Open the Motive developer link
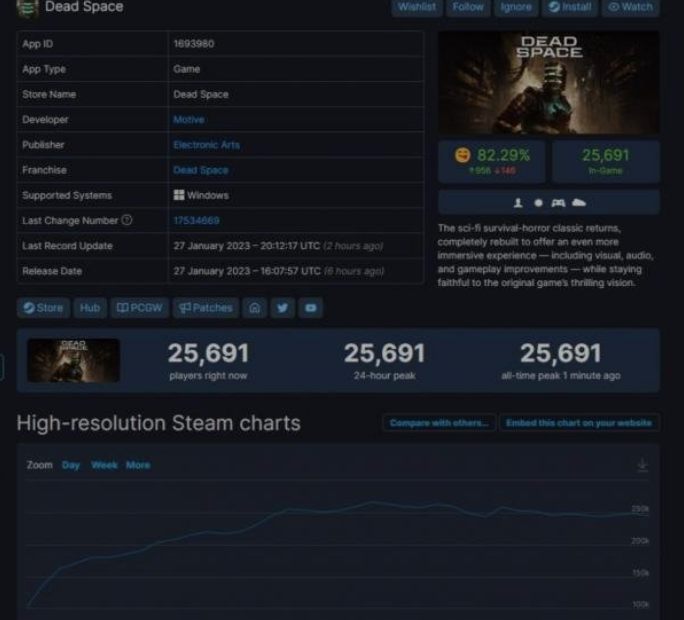This screenshot has width=684, height=620. pos(188,120)
